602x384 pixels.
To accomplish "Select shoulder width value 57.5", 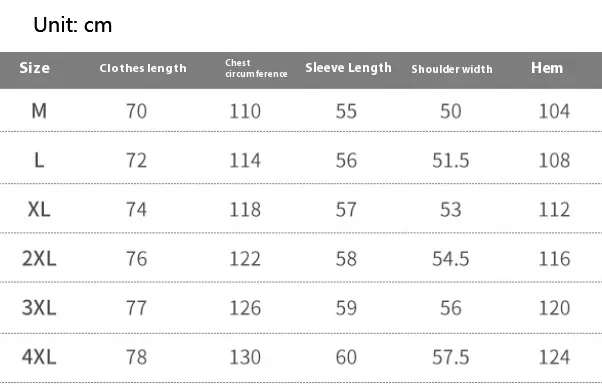I will click(451, 357).
